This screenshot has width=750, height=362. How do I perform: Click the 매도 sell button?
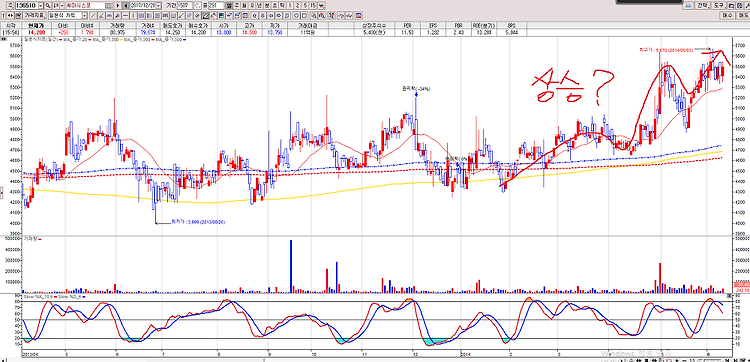pyautogui.click(x=743, y=15)
